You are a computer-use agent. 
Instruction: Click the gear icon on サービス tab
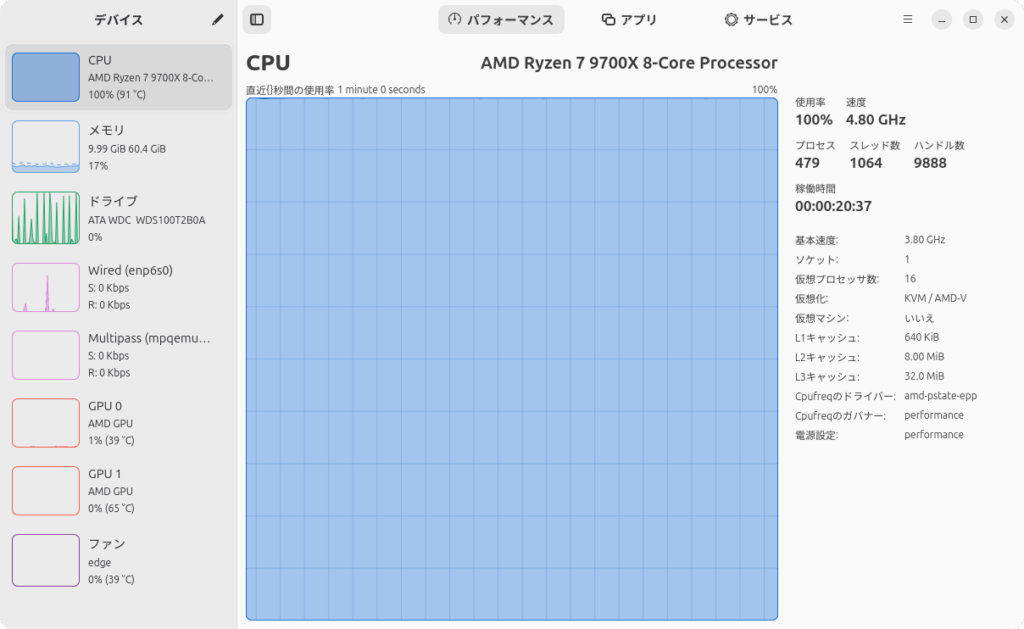click(731, 20)
